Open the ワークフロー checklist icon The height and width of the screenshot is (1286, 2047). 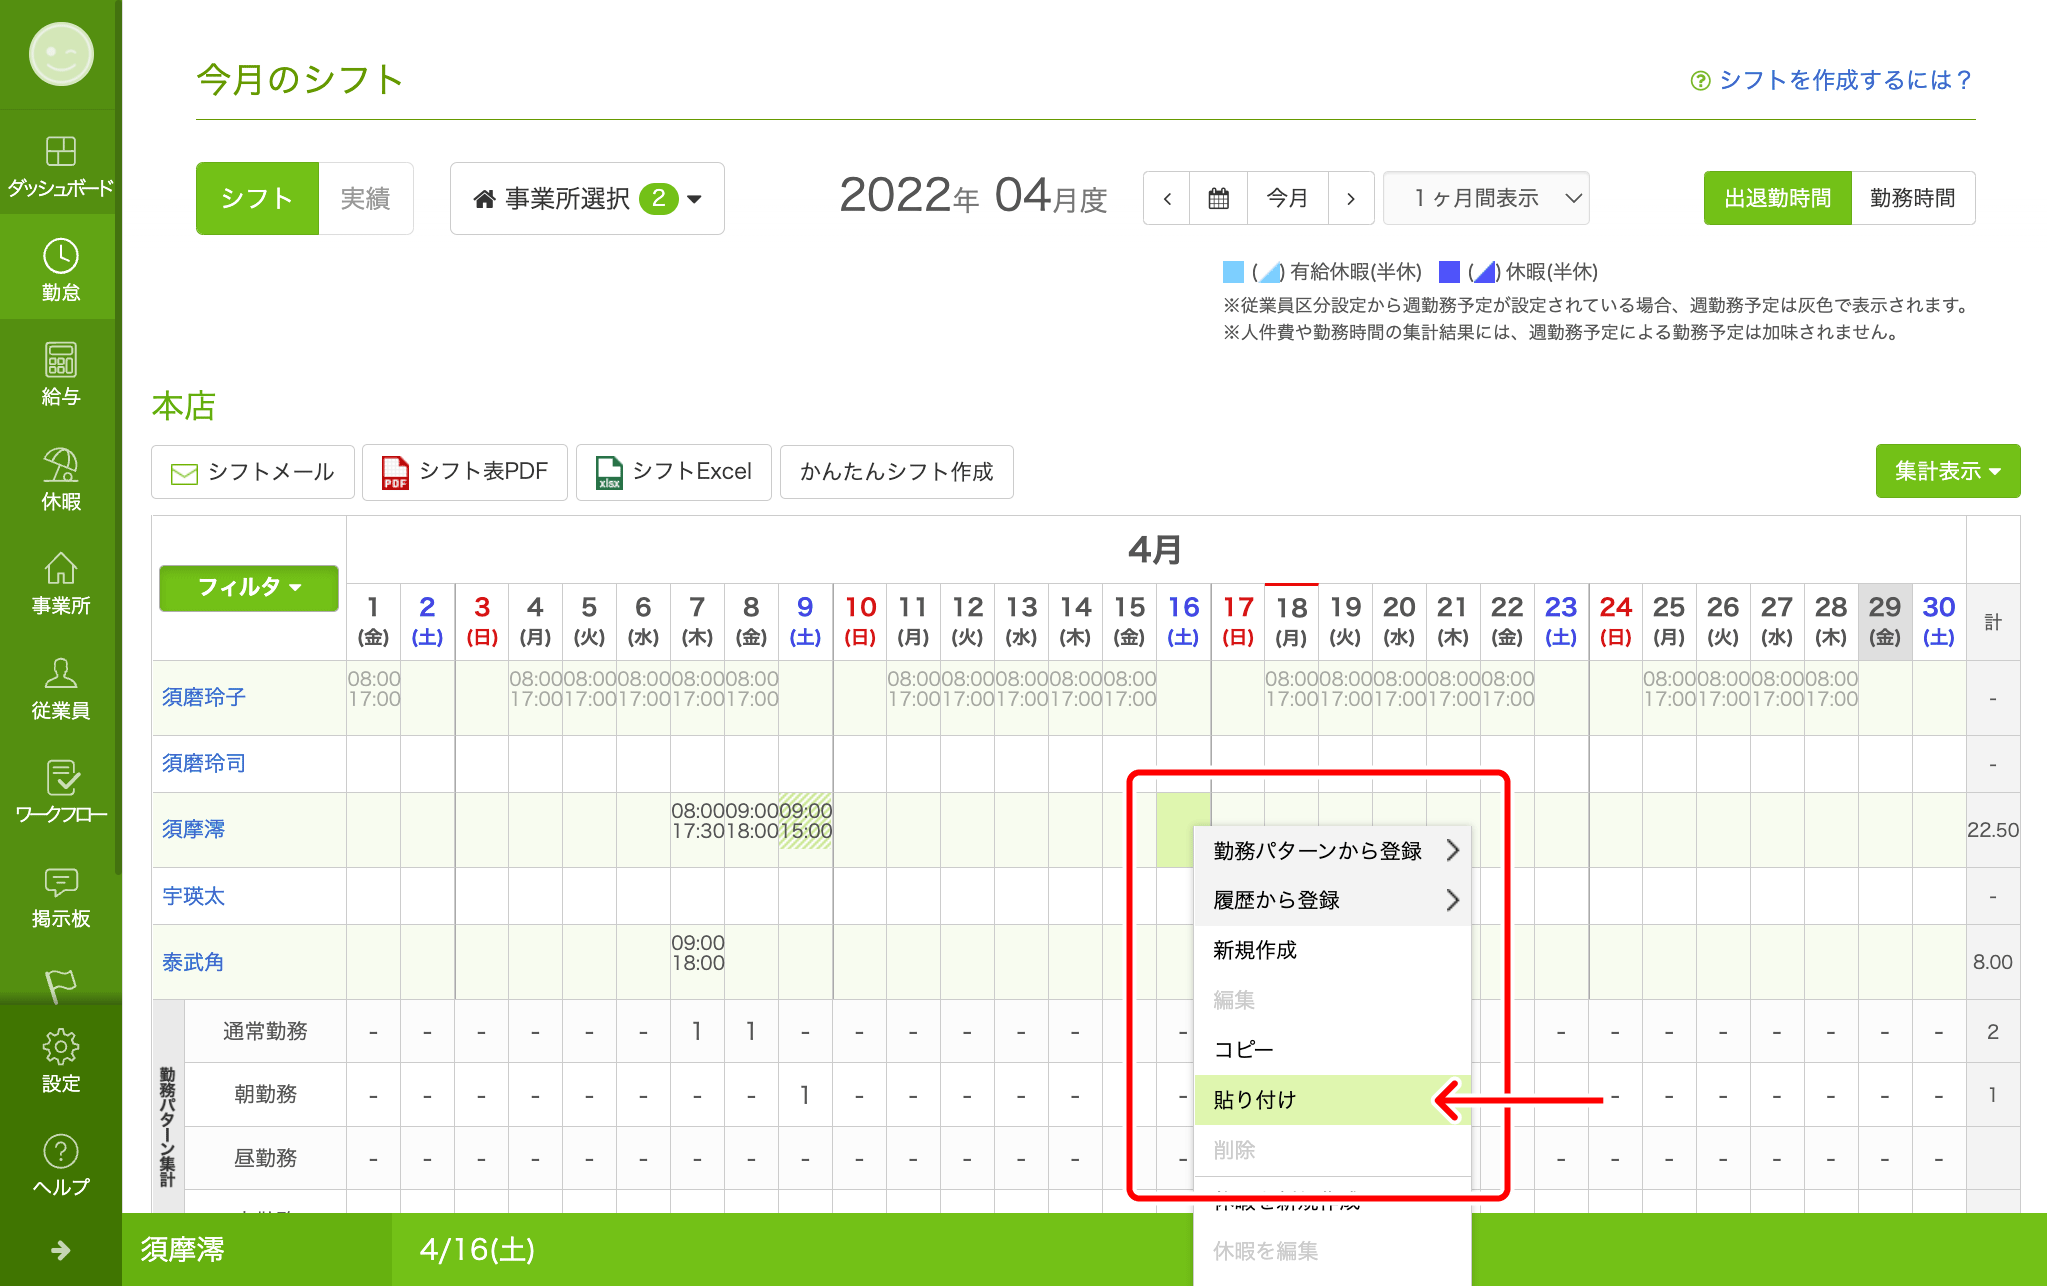(x=60, y=791)
